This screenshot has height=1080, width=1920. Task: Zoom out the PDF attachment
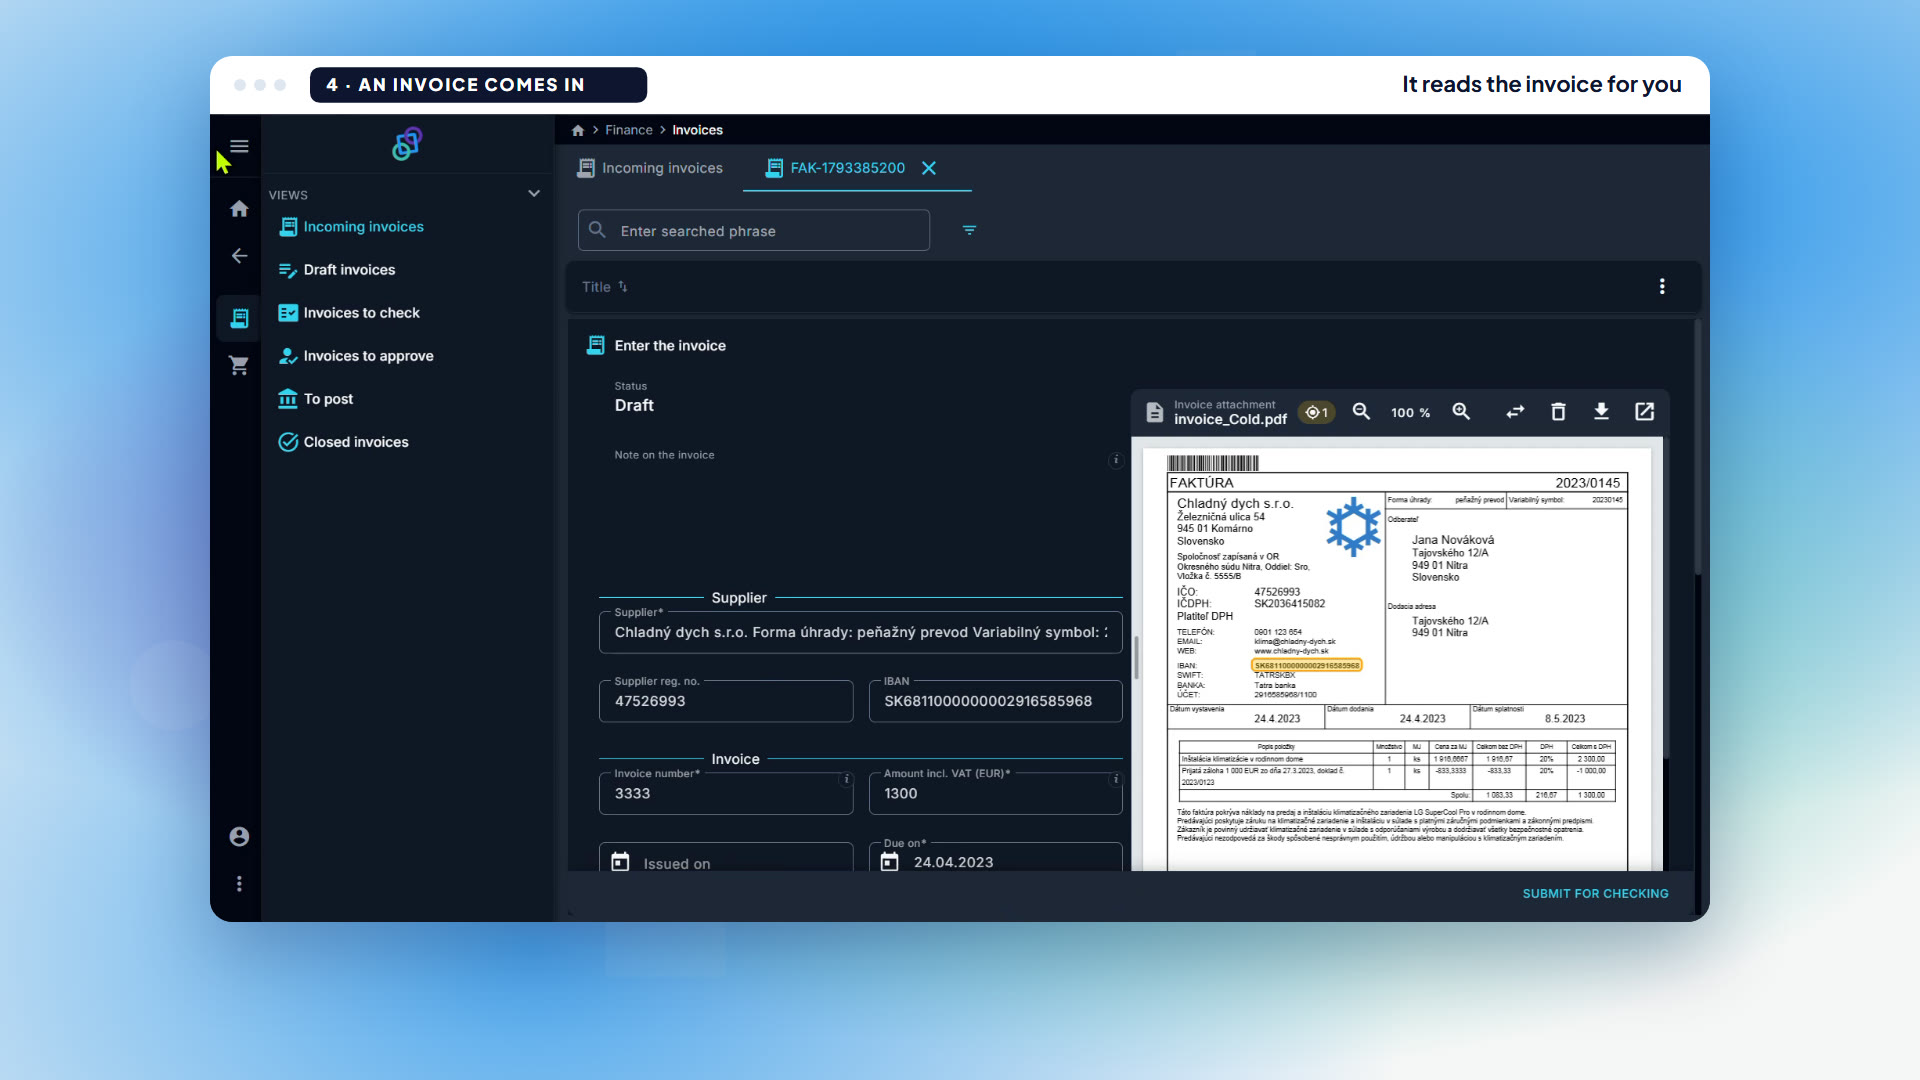(x=1361, y=412)
